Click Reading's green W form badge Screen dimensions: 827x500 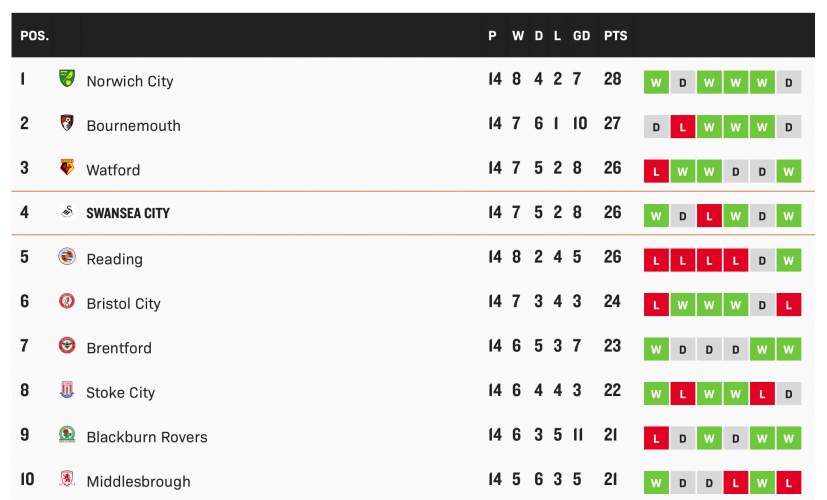click(x=789, y=261)
